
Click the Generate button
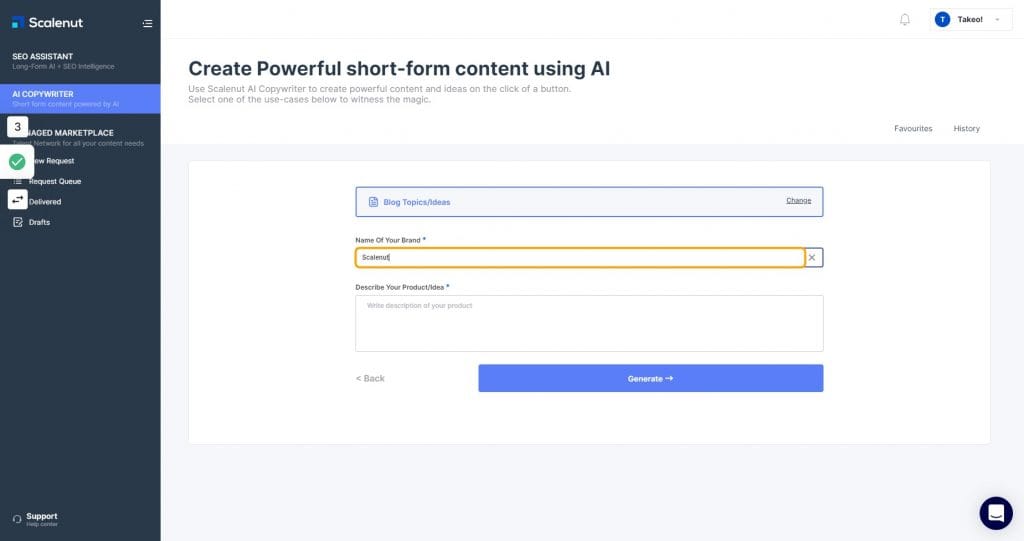pyautogui.click(x=650, y=378)
